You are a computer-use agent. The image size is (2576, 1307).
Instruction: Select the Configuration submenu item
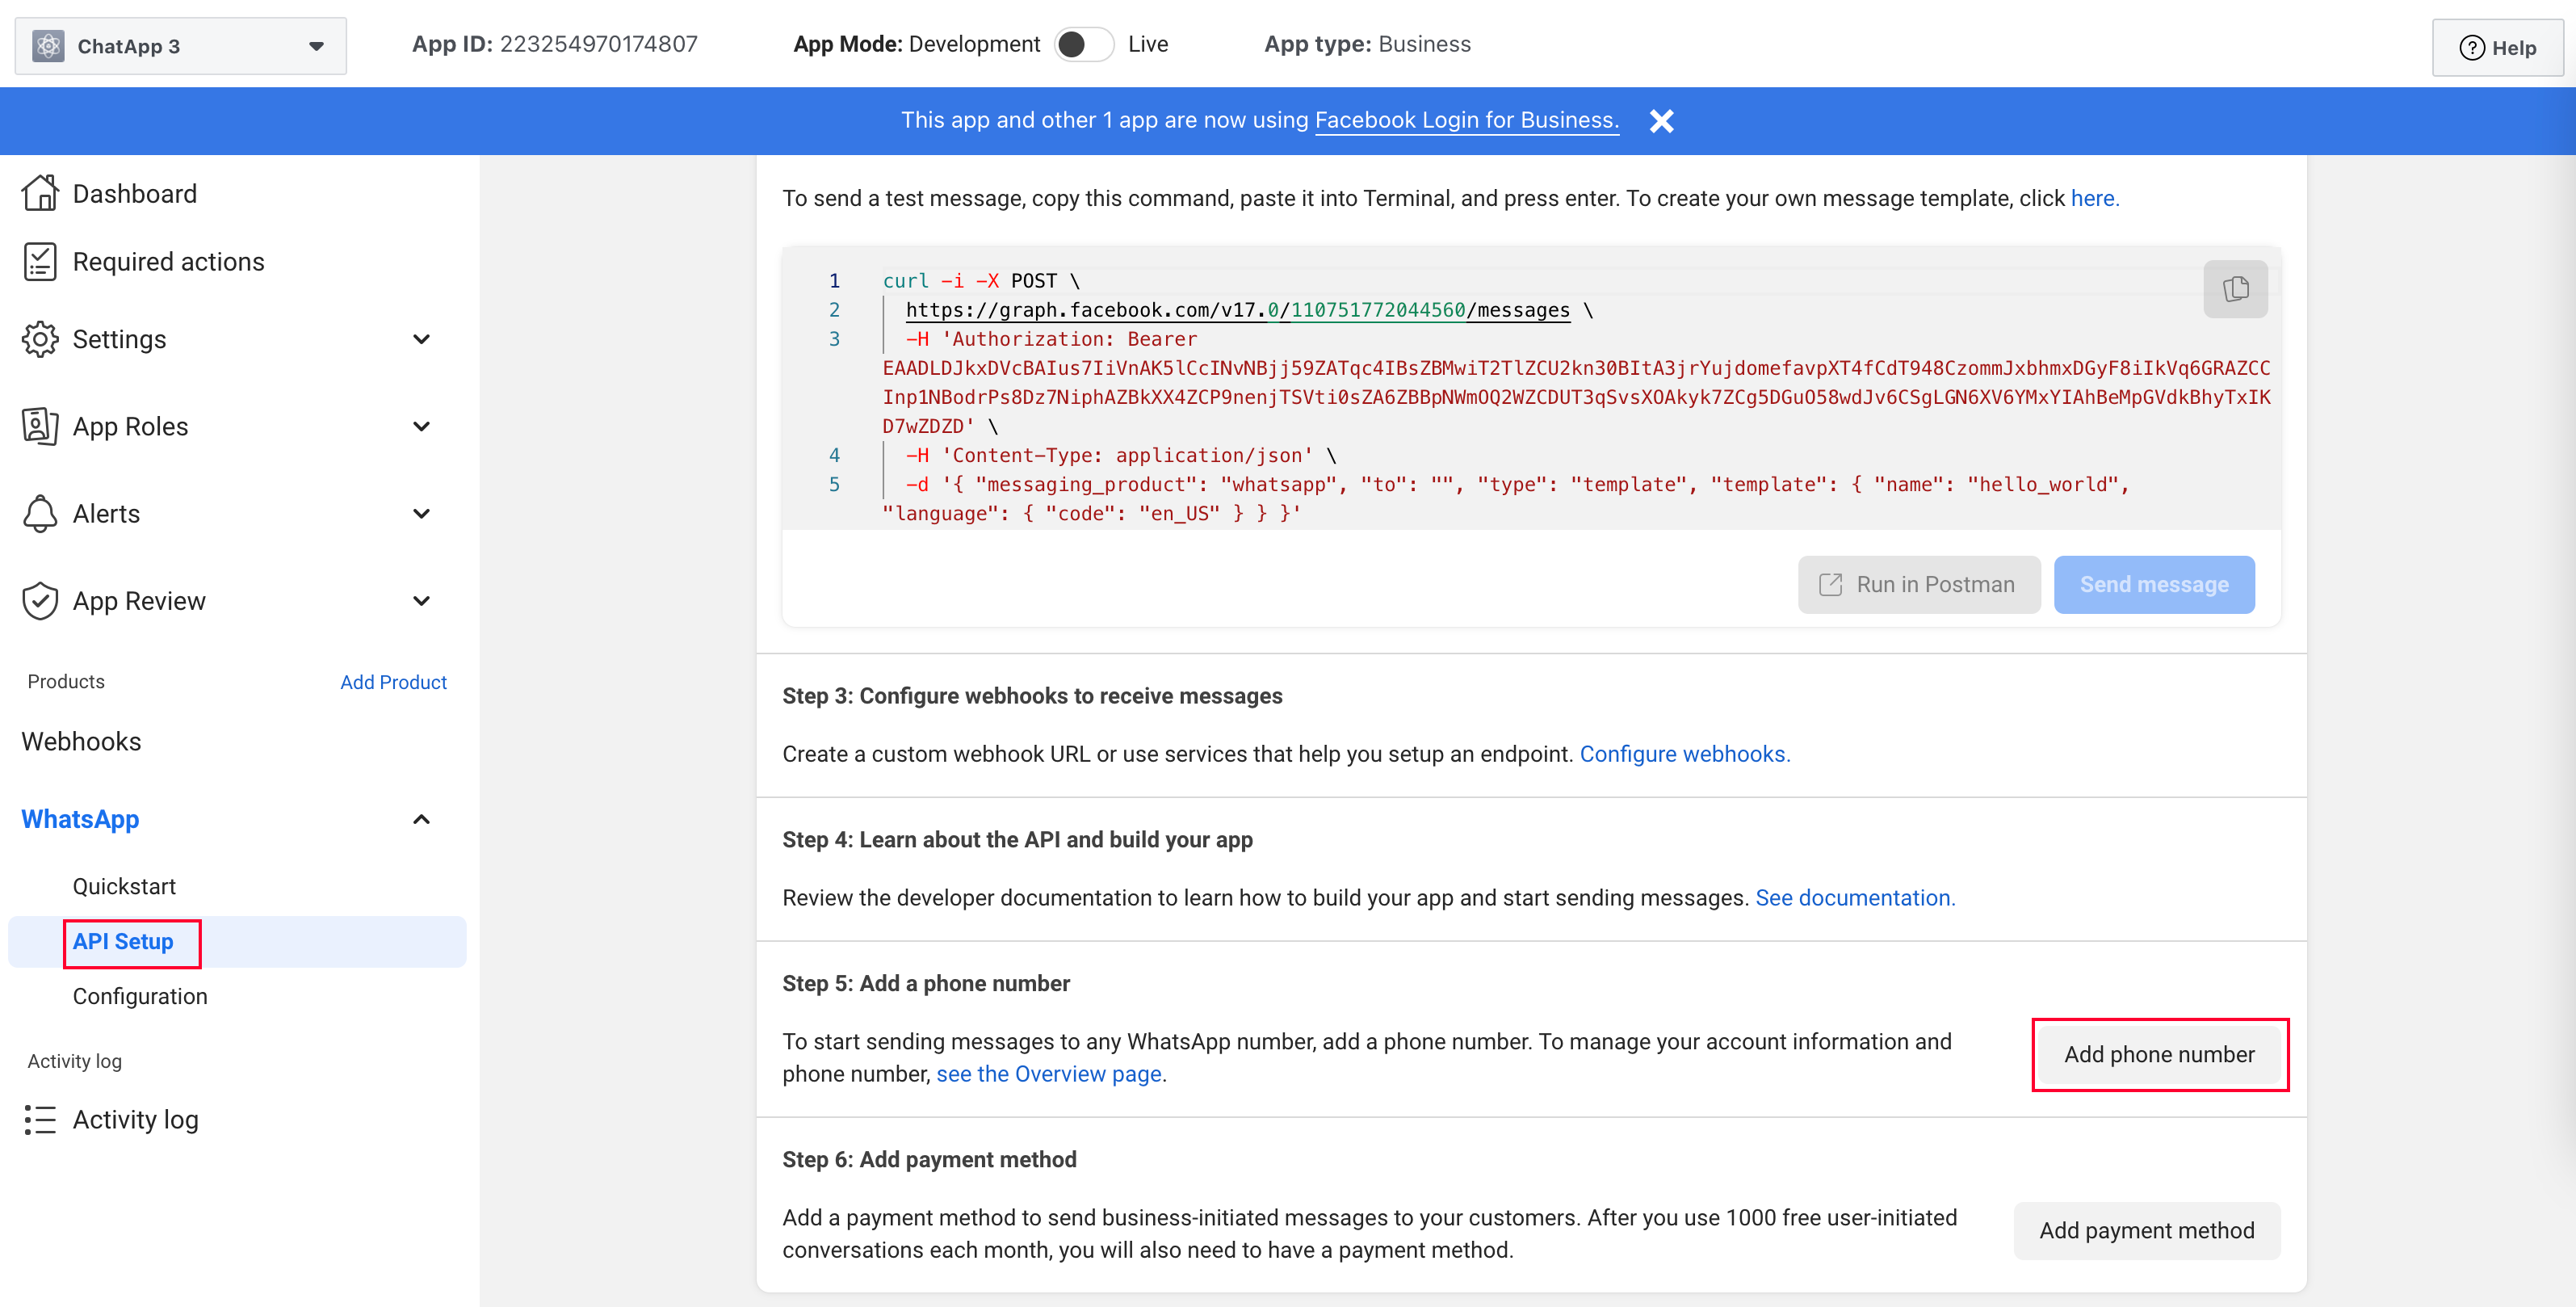(140, 997)
